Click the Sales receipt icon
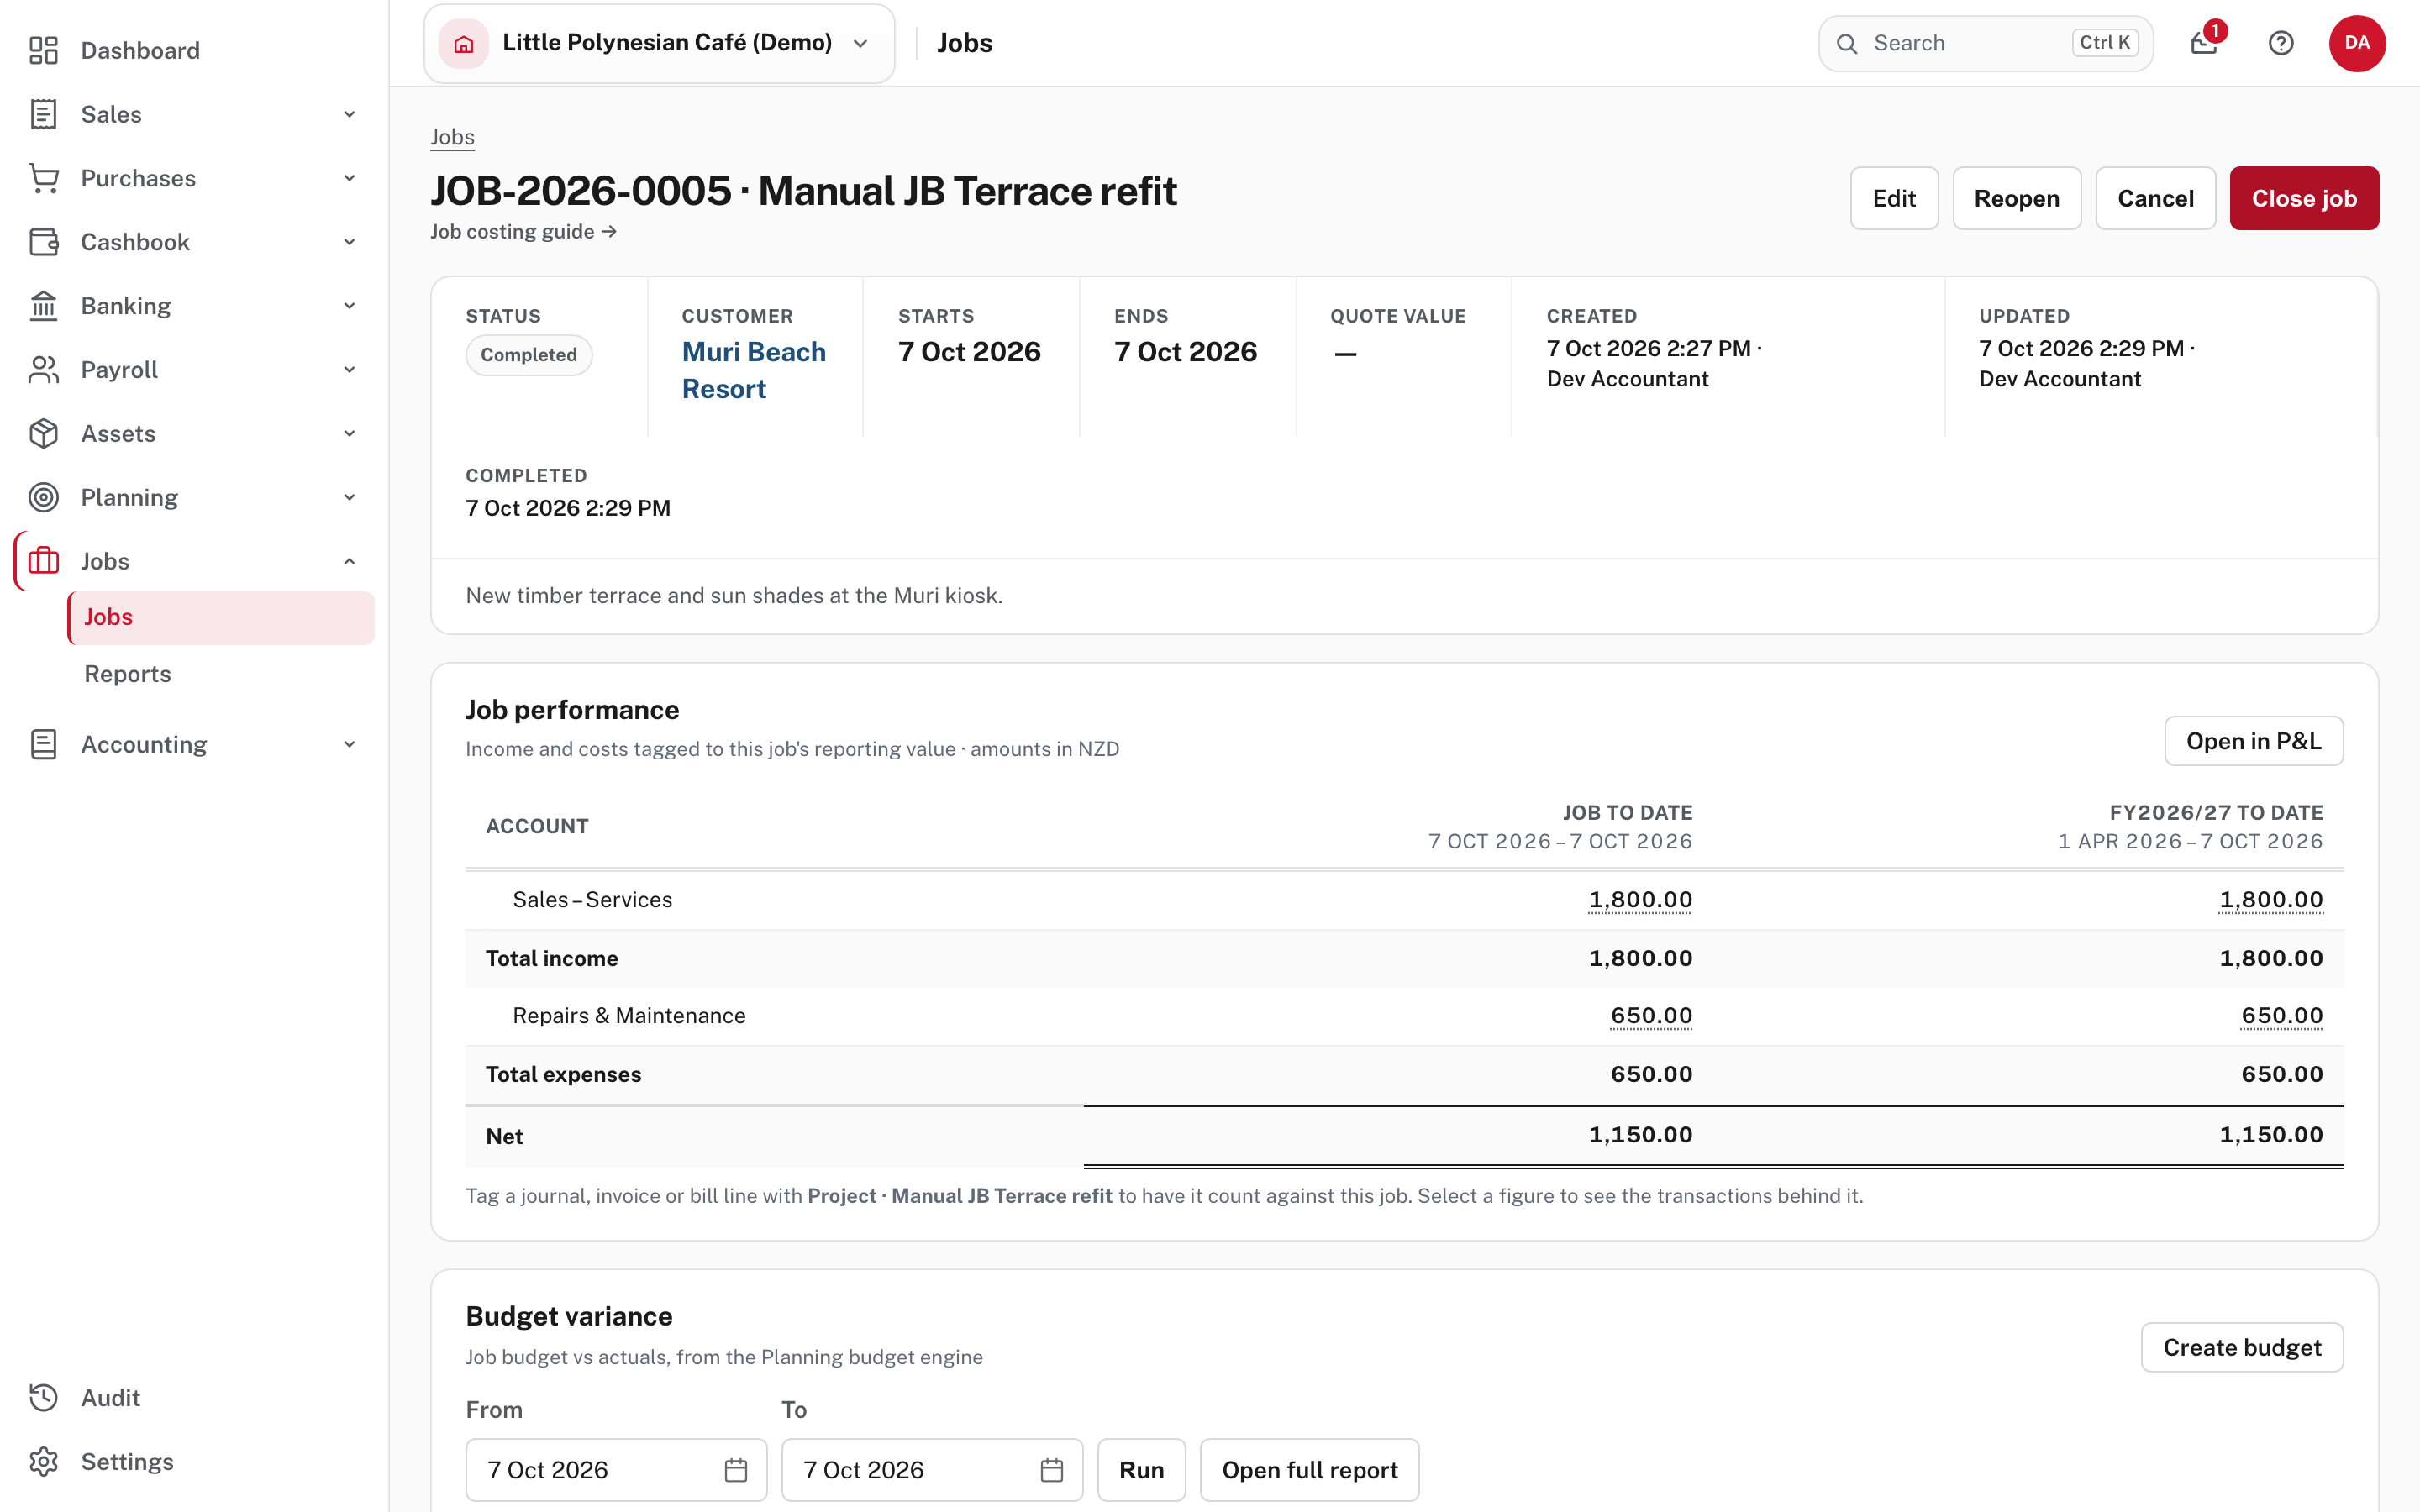 pos(43,114)
